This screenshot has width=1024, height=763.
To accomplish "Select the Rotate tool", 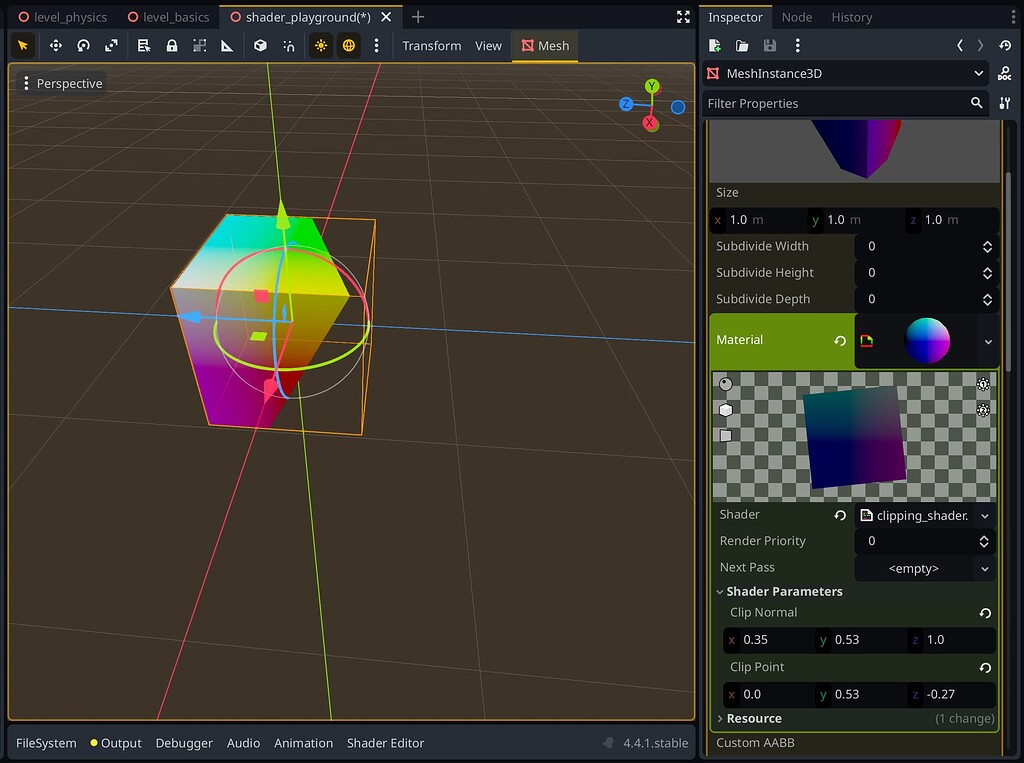I will [83, 45].
